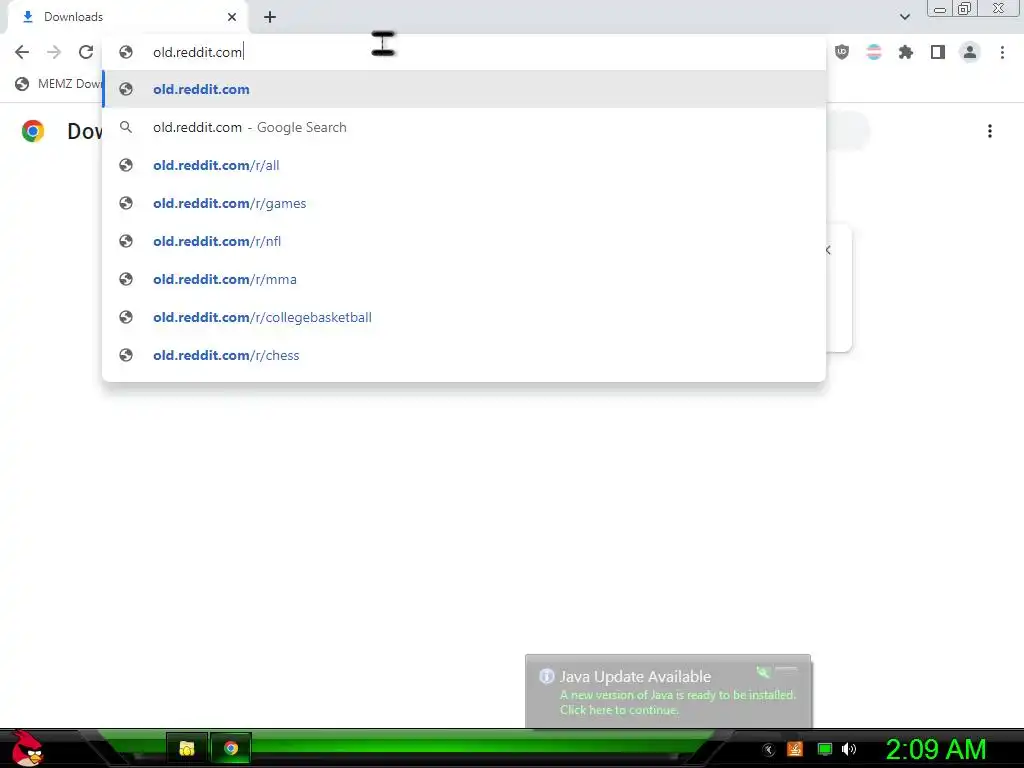
Task: Open the MEMZ Download bookmark
Action: pyautogui.click(x=59, y=84)
